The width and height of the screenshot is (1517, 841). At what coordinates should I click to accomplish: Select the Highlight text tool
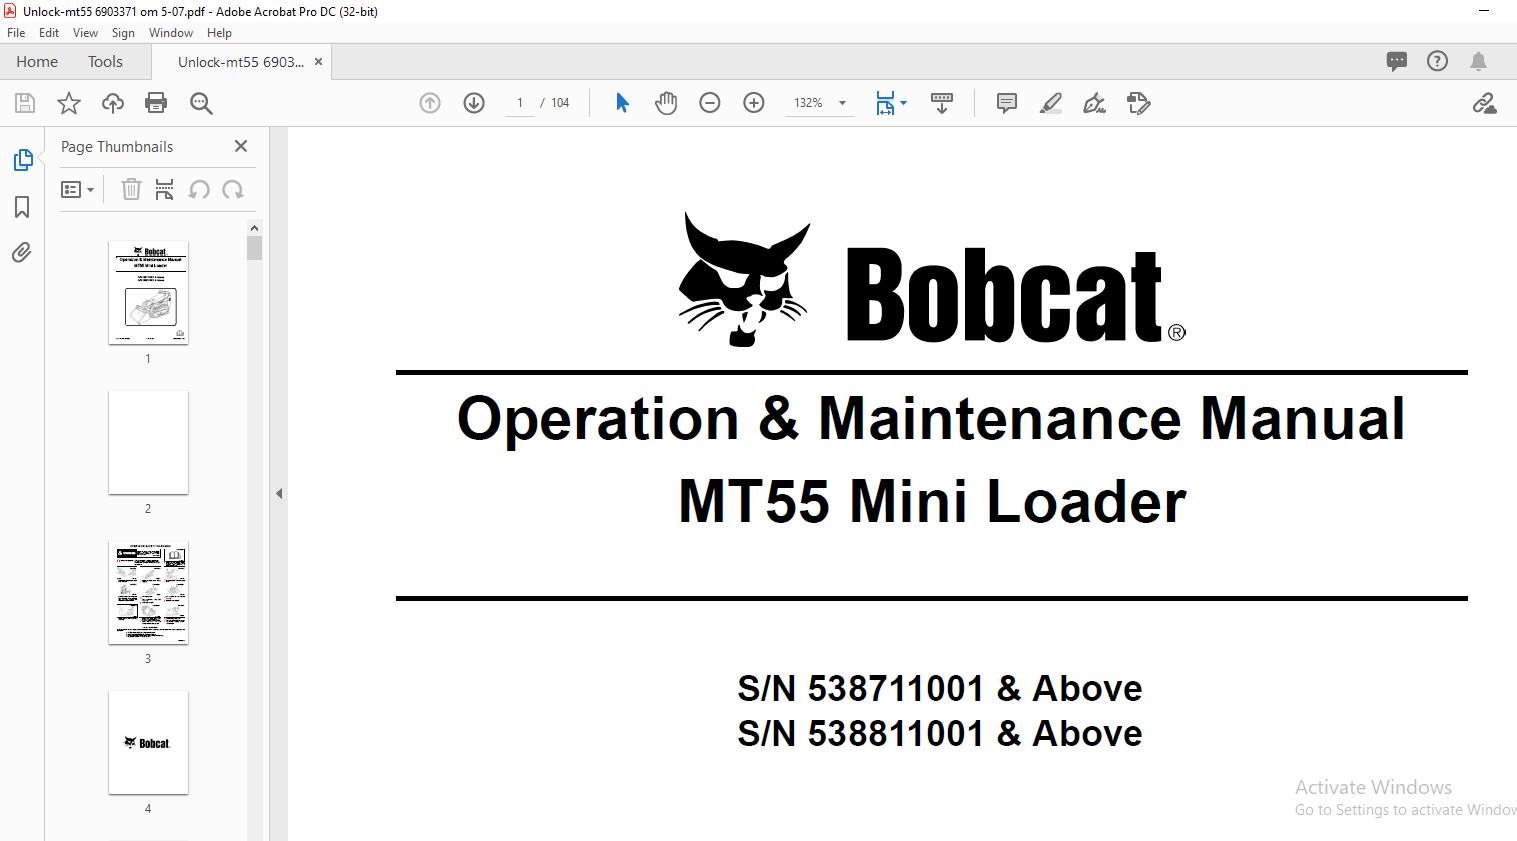[1051, 103]
